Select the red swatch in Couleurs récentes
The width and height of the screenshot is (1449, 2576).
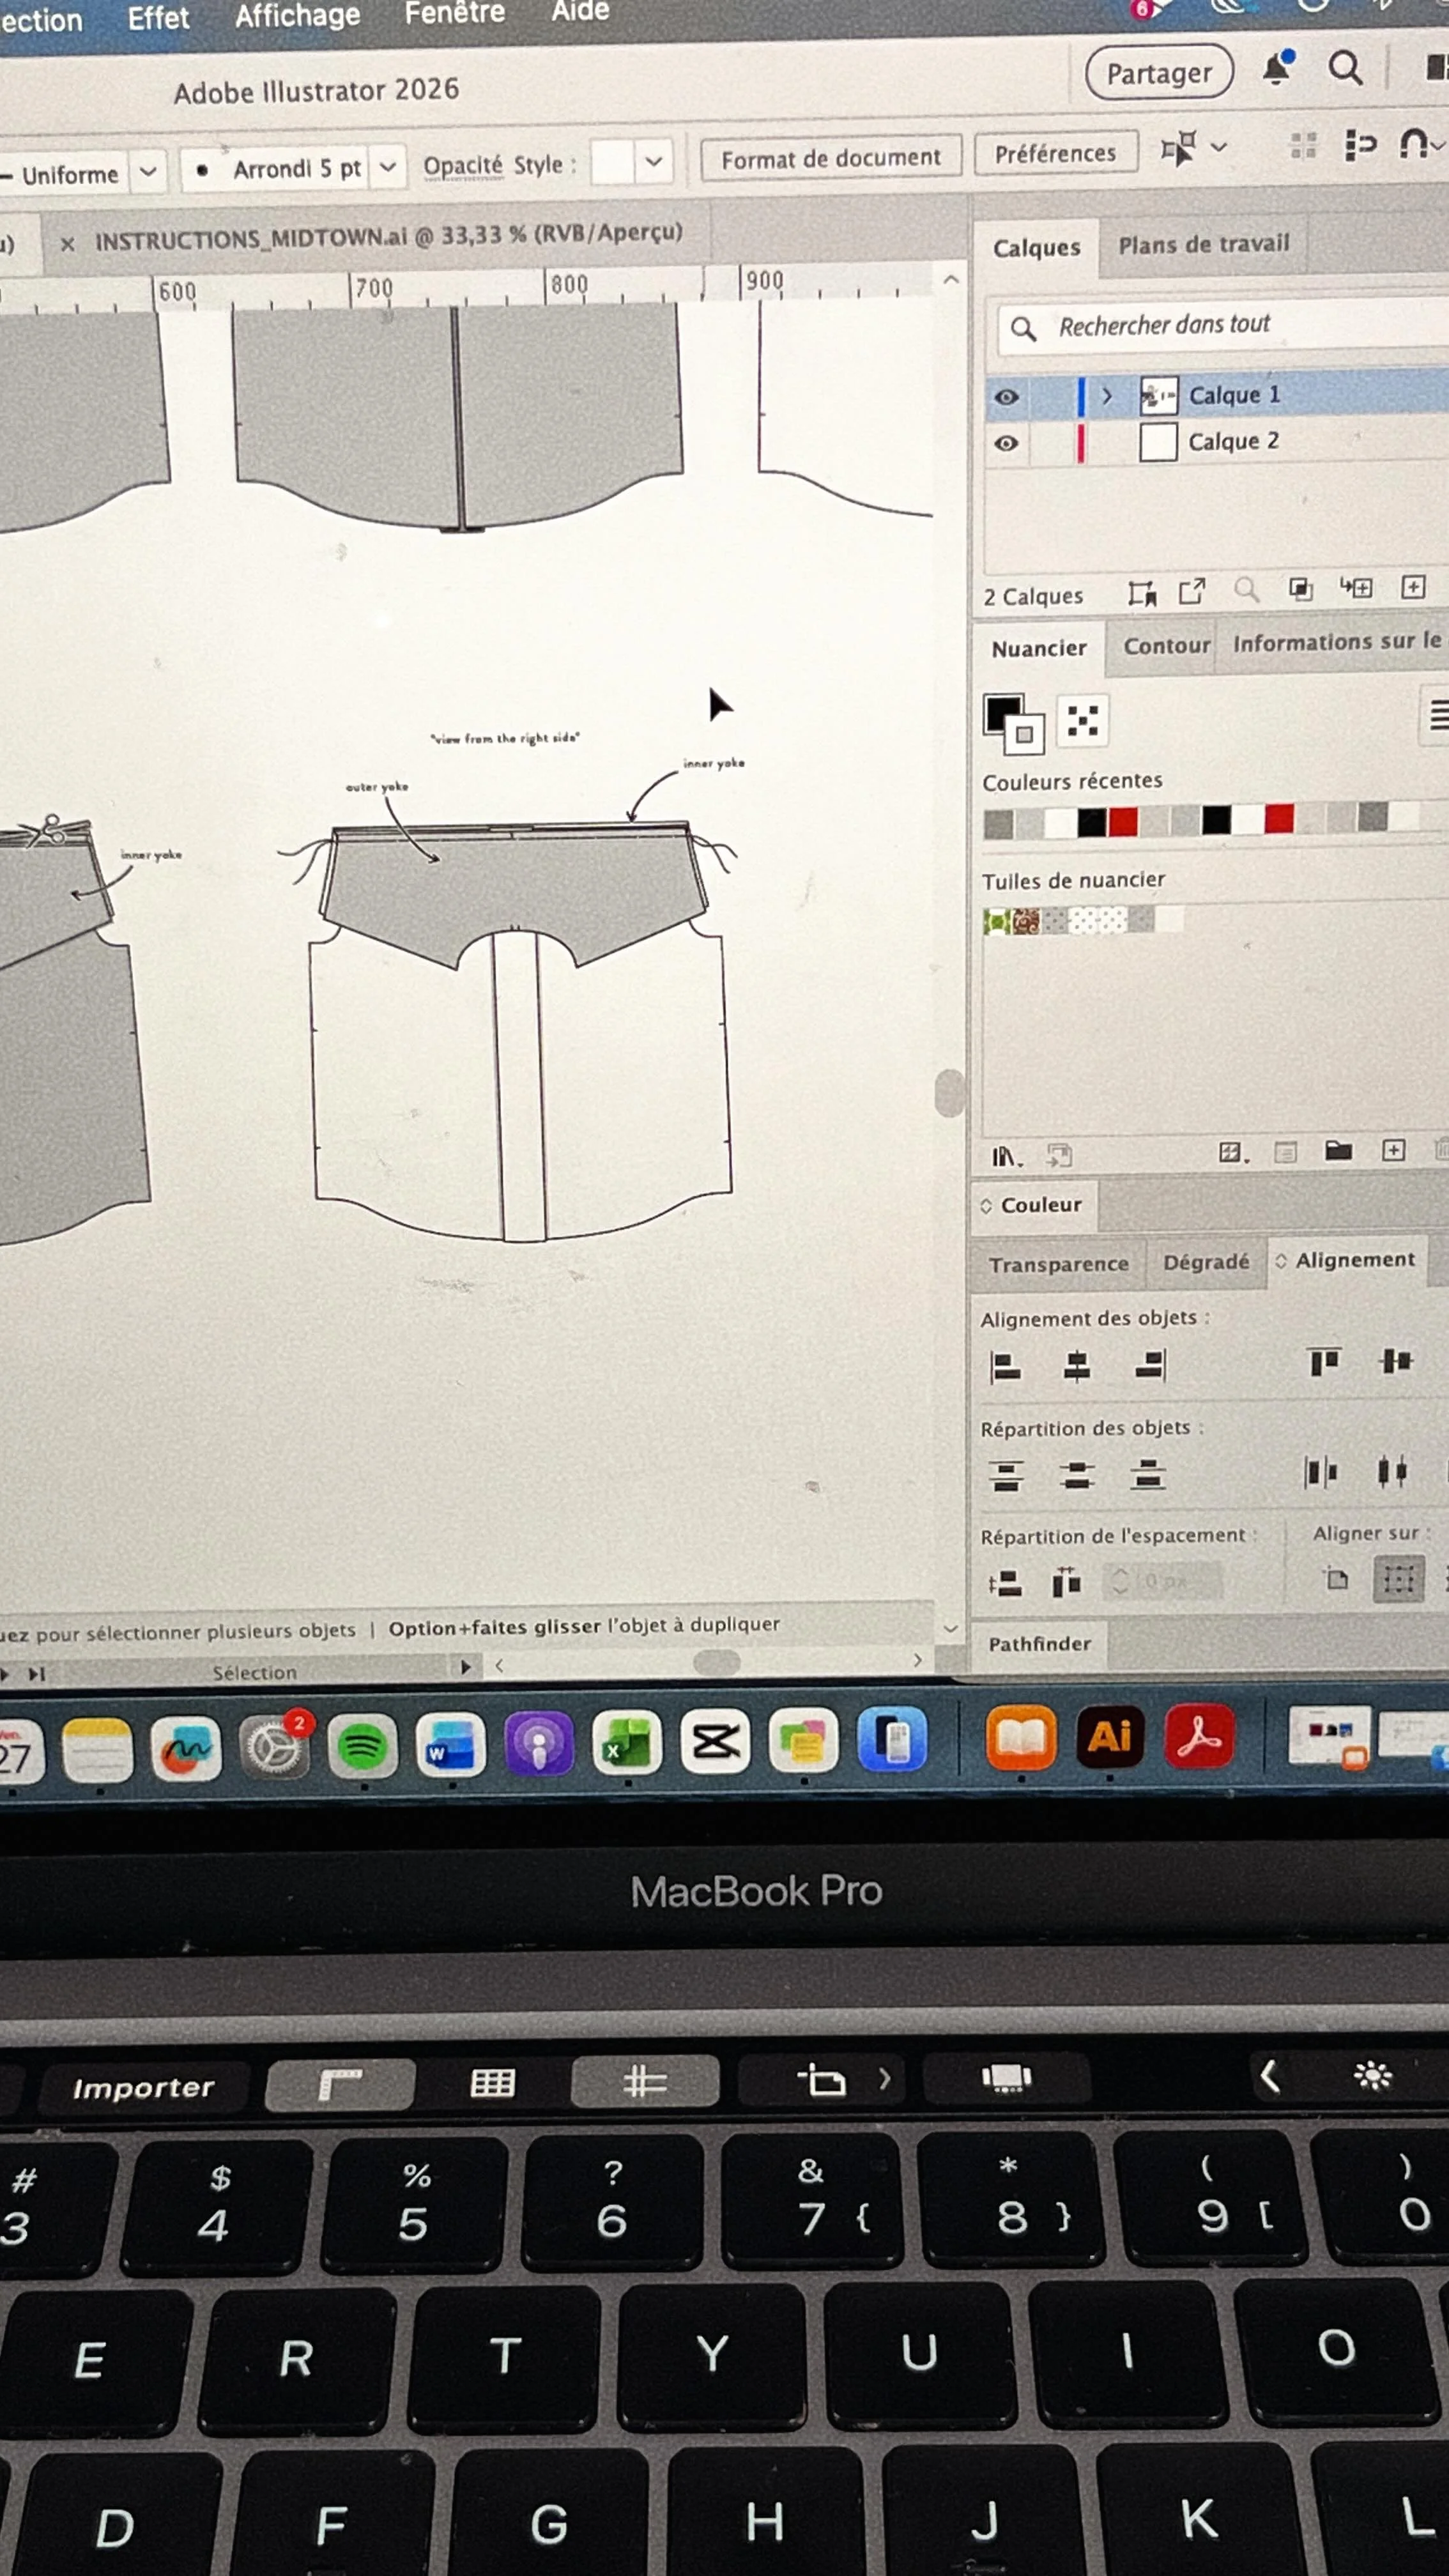(1123, 822)
